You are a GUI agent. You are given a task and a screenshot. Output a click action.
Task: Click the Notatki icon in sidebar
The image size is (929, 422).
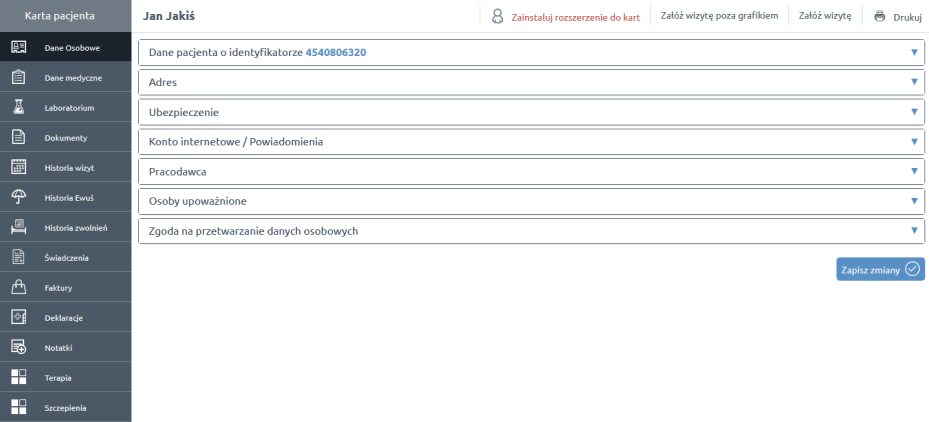(18, 347)
